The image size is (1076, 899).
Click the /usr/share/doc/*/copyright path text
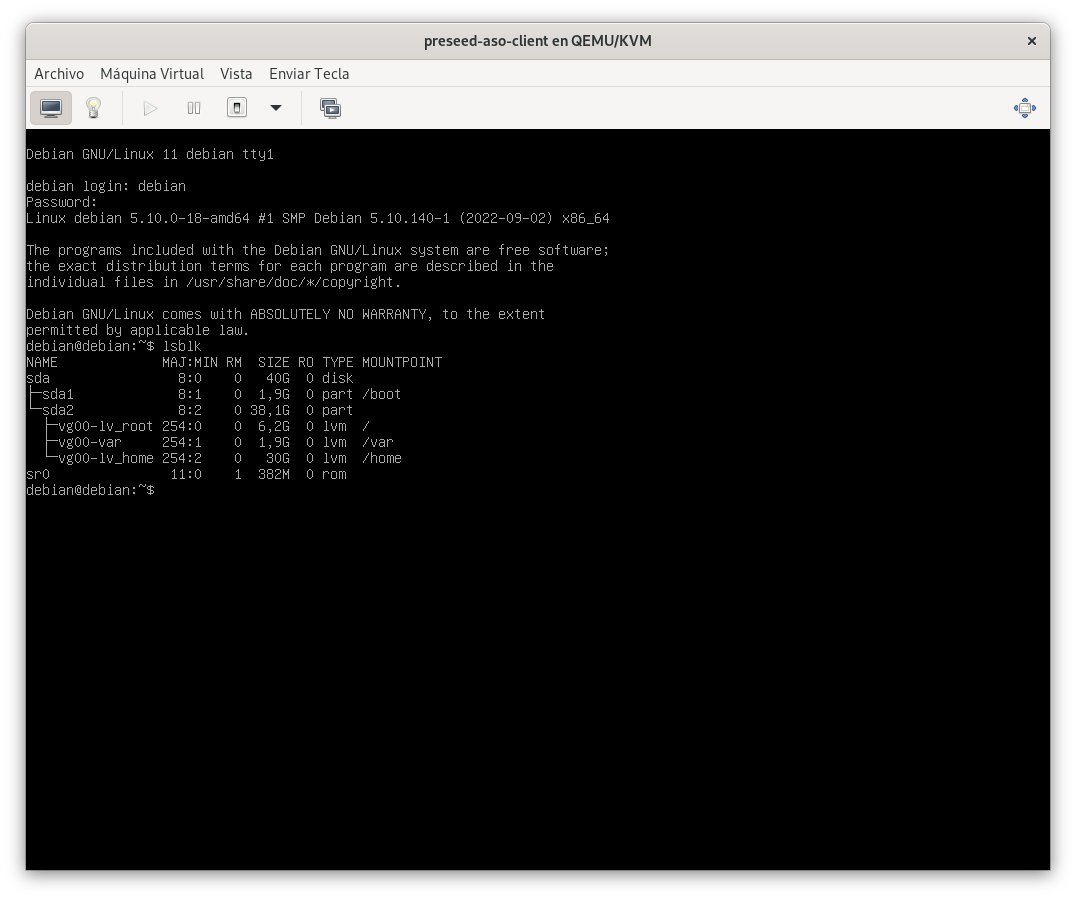[293, 282]
